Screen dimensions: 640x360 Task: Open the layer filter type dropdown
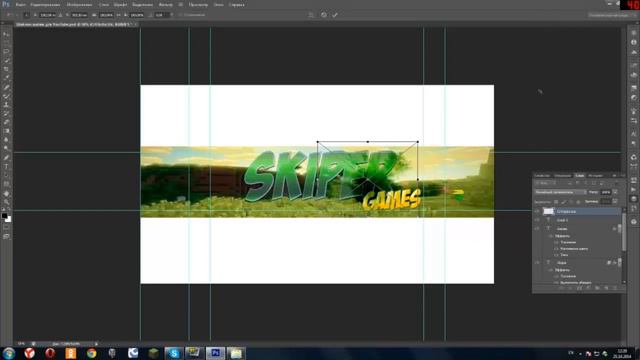coord(545,183)
